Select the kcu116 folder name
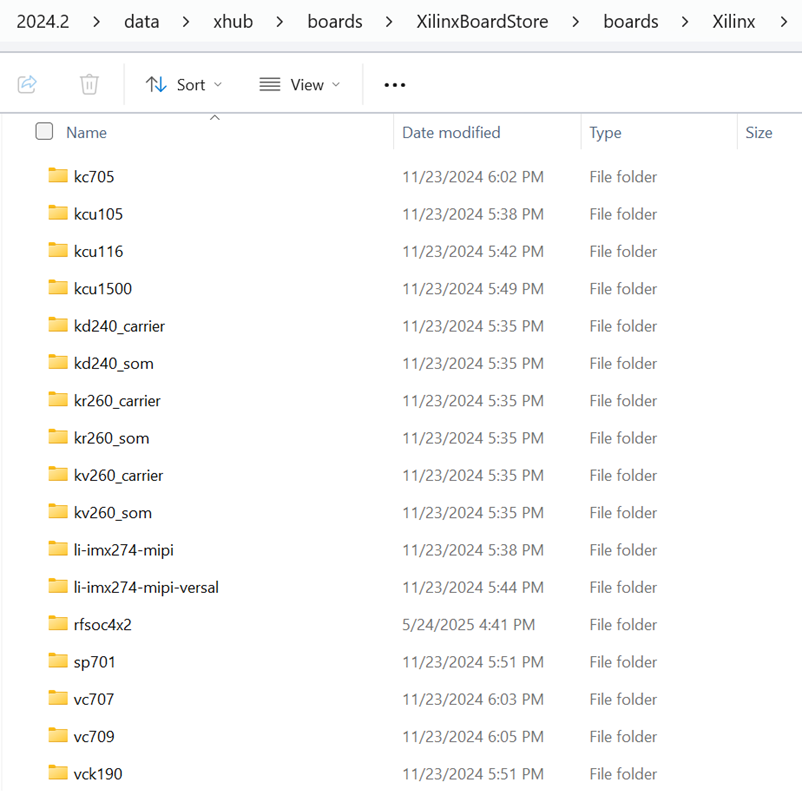The height and width of the screenshot is (802, 802). [98, 251]
